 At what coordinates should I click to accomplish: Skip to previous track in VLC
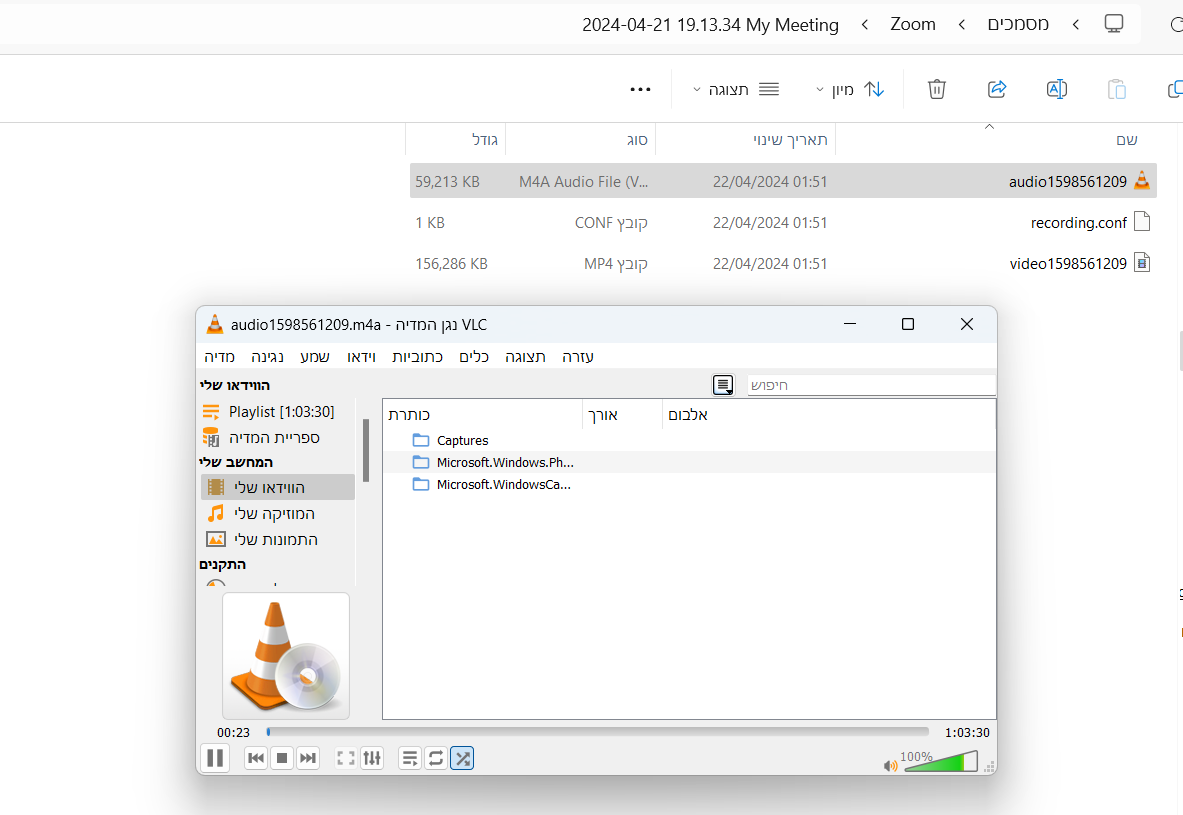[x=256, y=758]
